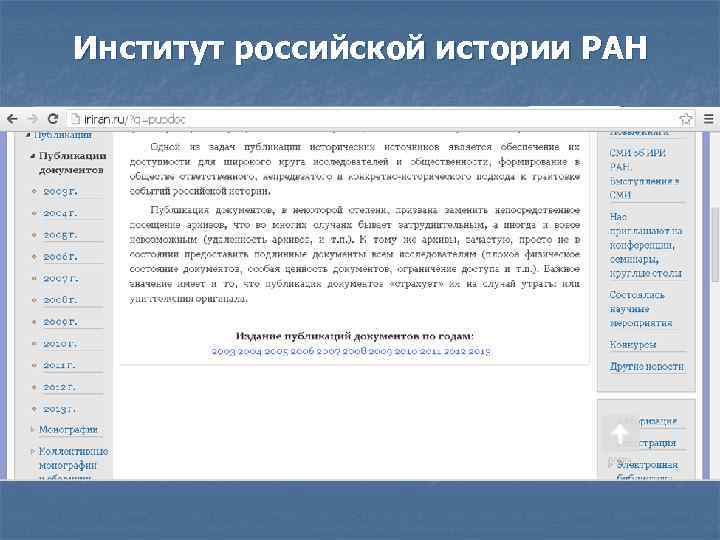Open year 2003 link below article
Viewport: 720px width, 540px height.
[x=224, y=351]
